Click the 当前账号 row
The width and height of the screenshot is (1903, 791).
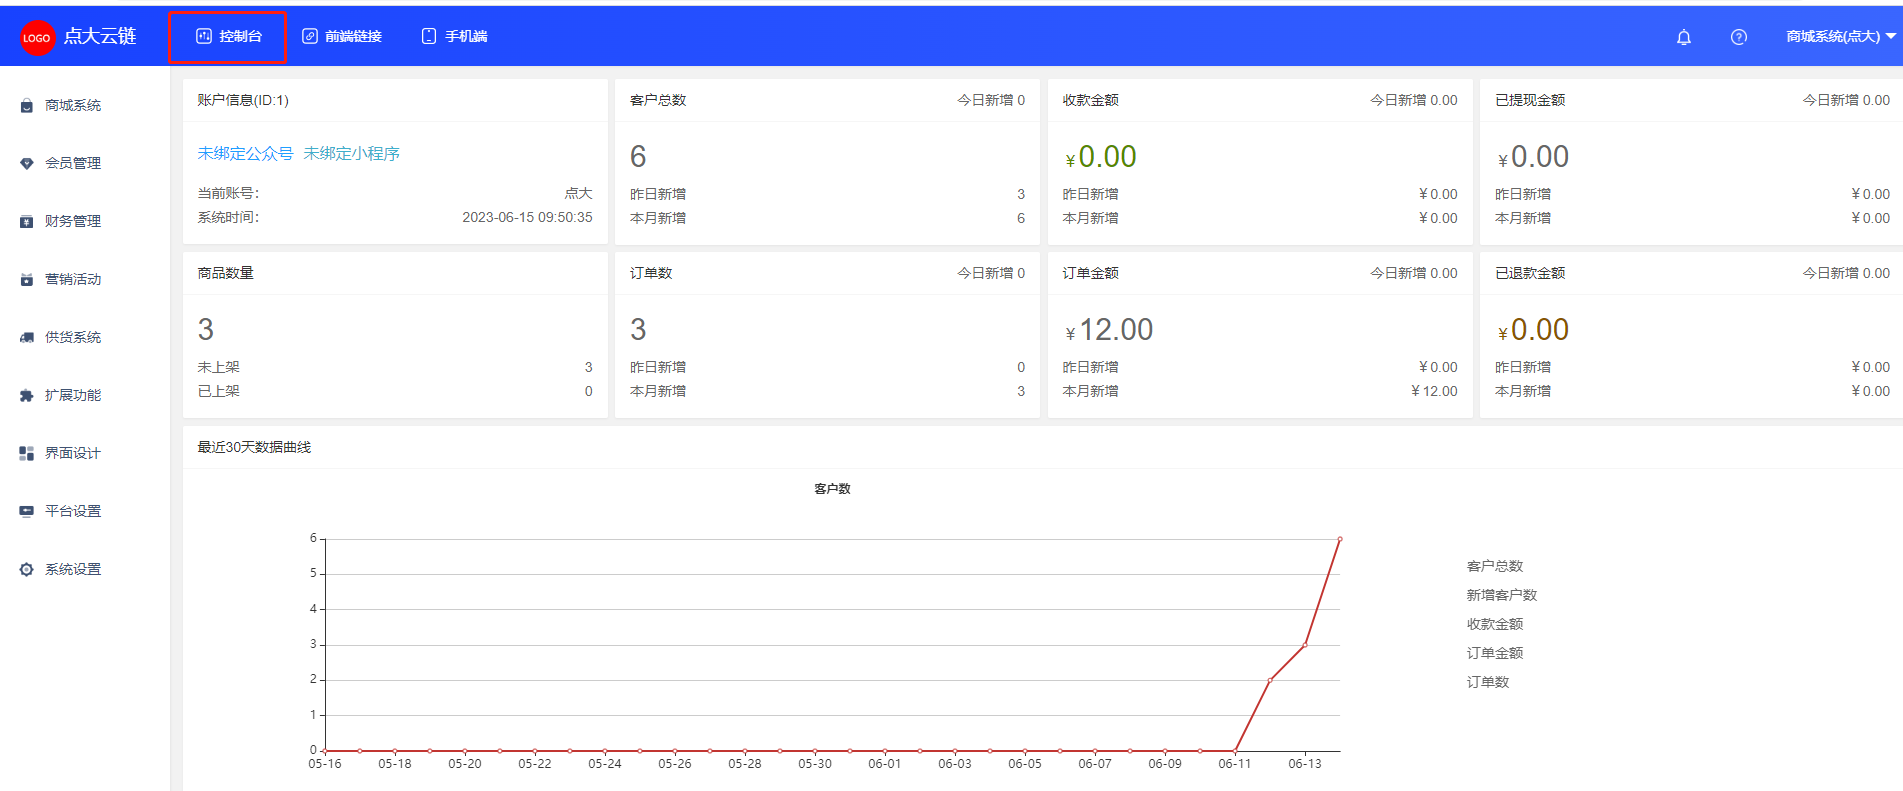[x=395, y=193]
